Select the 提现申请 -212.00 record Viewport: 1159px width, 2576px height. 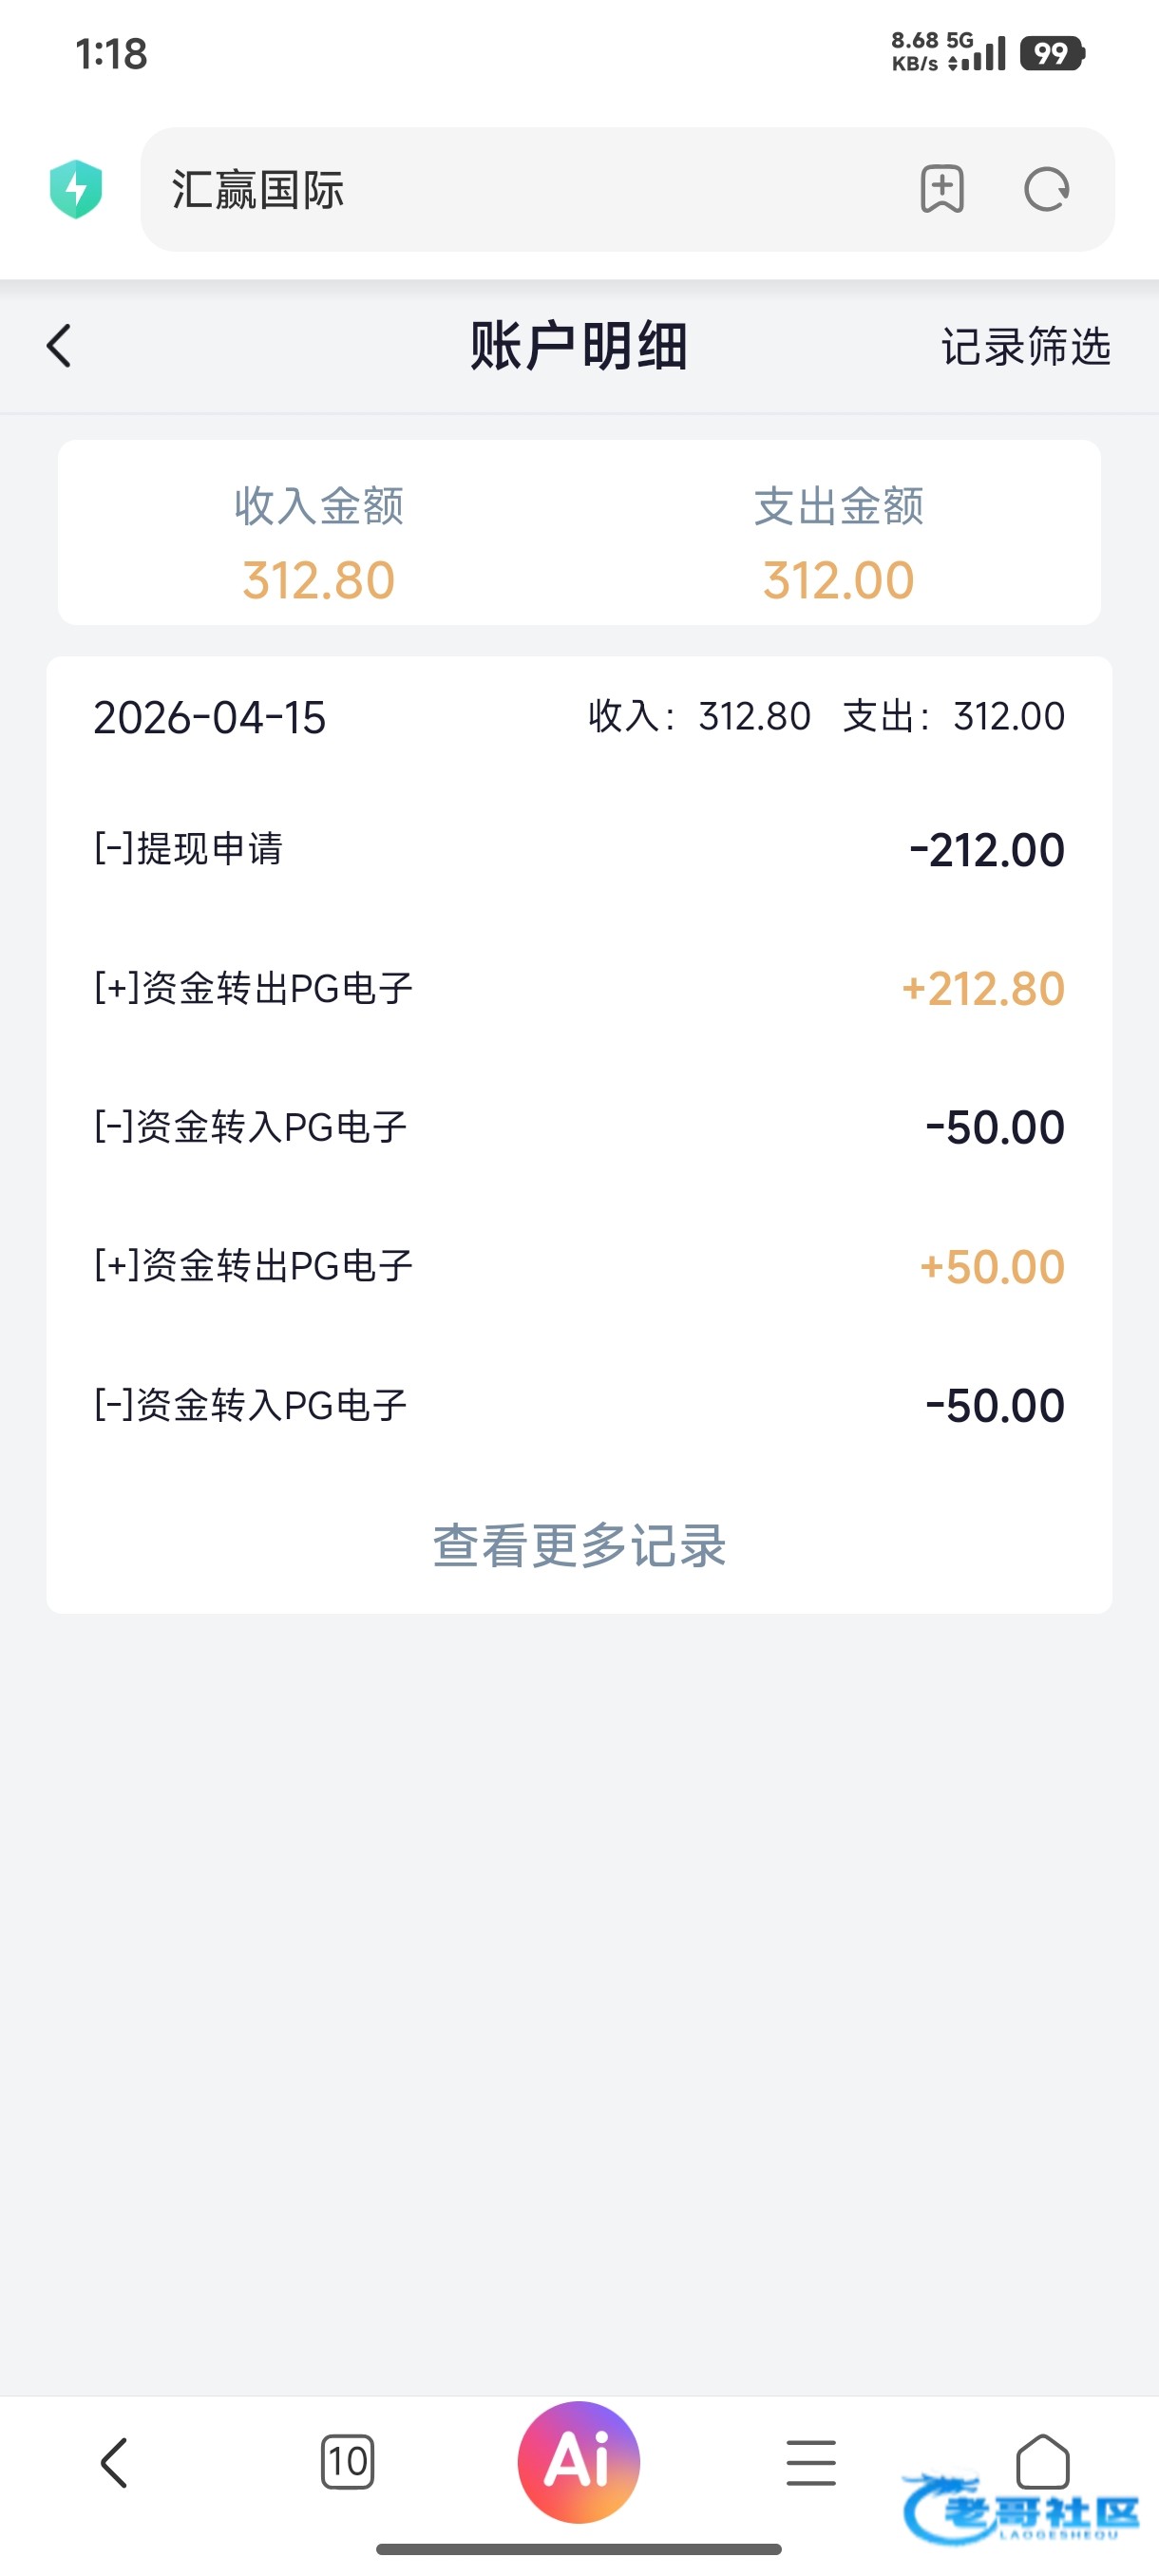coord(579,850)
